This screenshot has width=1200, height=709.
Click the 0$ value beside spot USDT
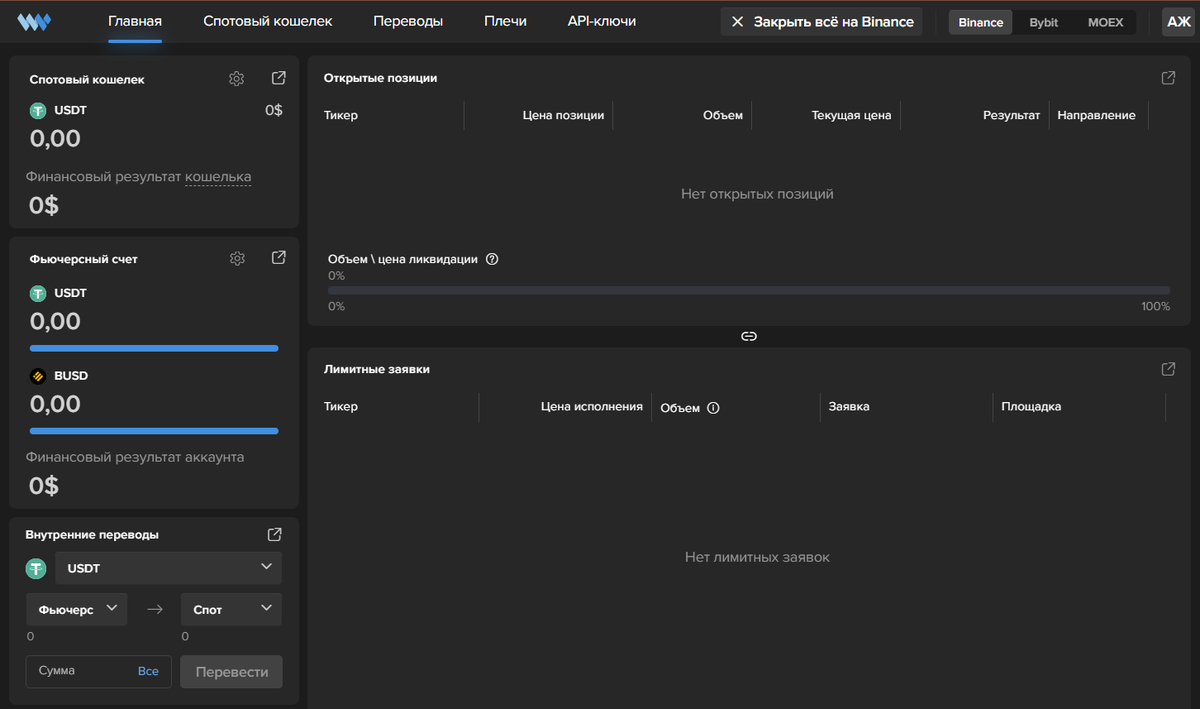click(274, 110)
